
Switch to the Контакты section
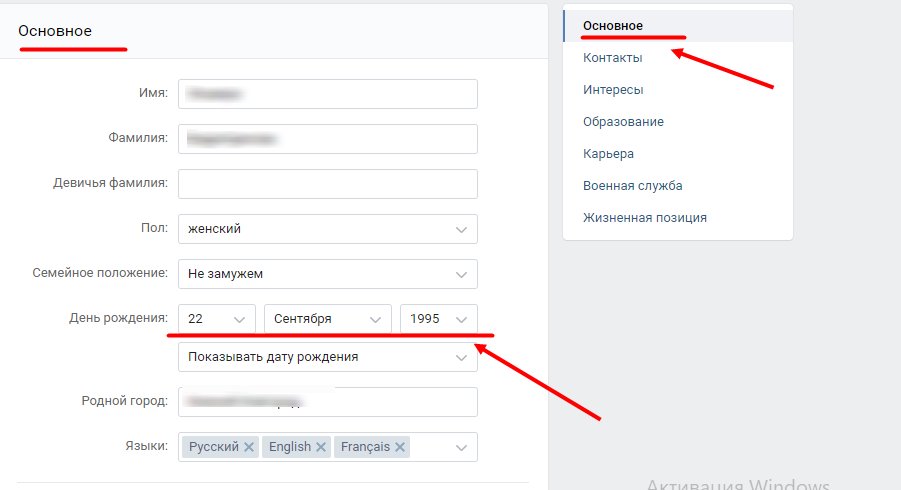pos(613,58)
